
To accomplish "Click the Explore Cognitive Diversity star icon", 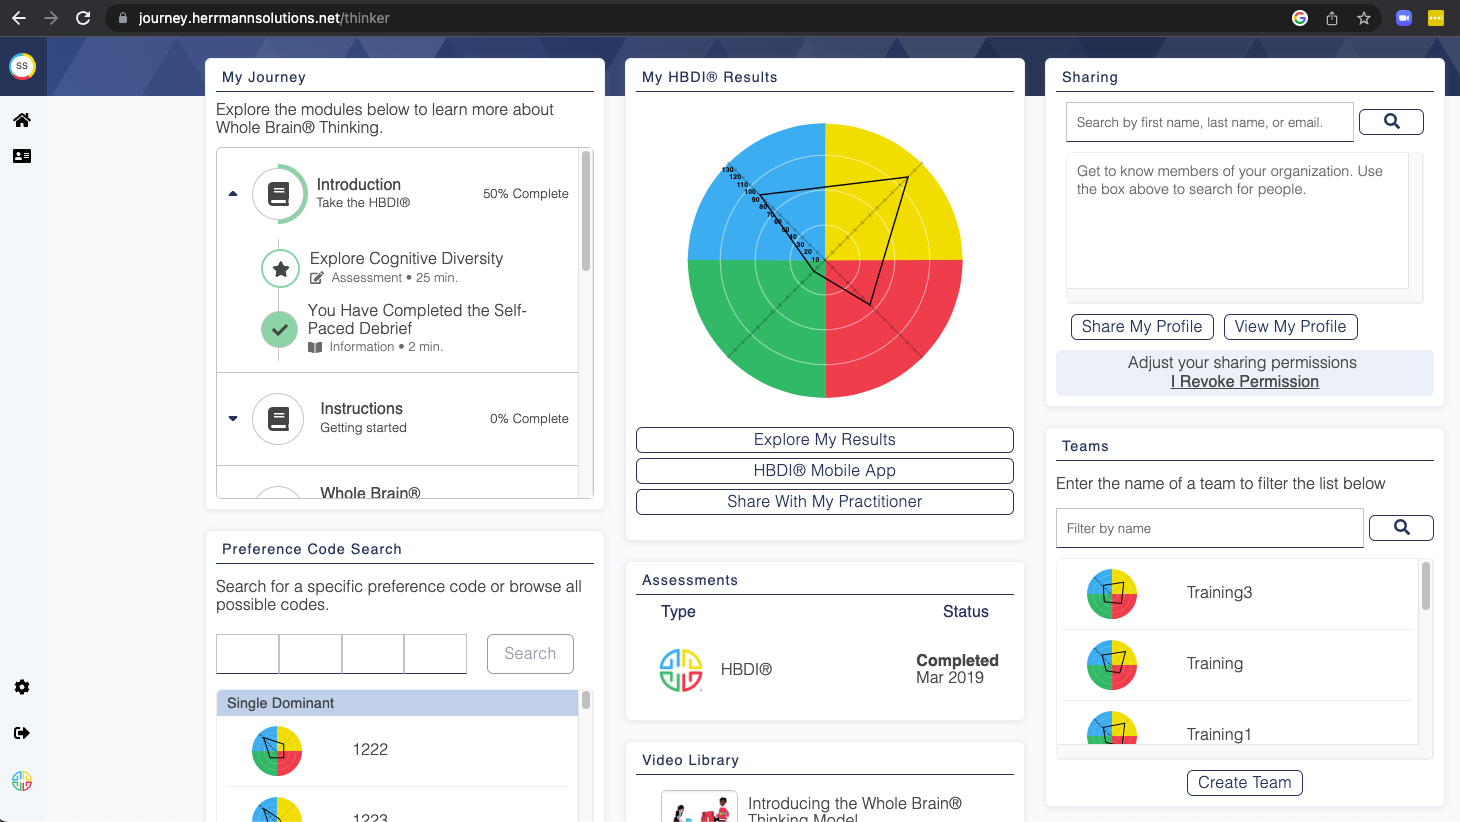I will click(x=281, y=268).
